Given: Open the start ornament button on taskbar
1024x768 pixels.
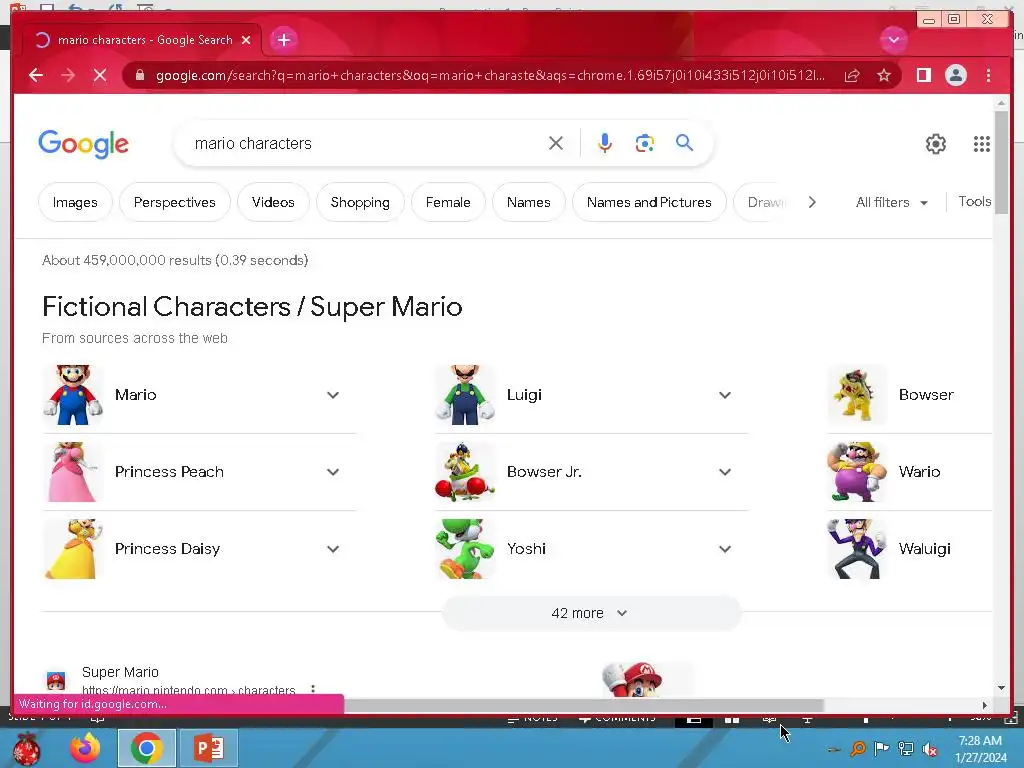Looking at the screenshot, I should point(27,748).
